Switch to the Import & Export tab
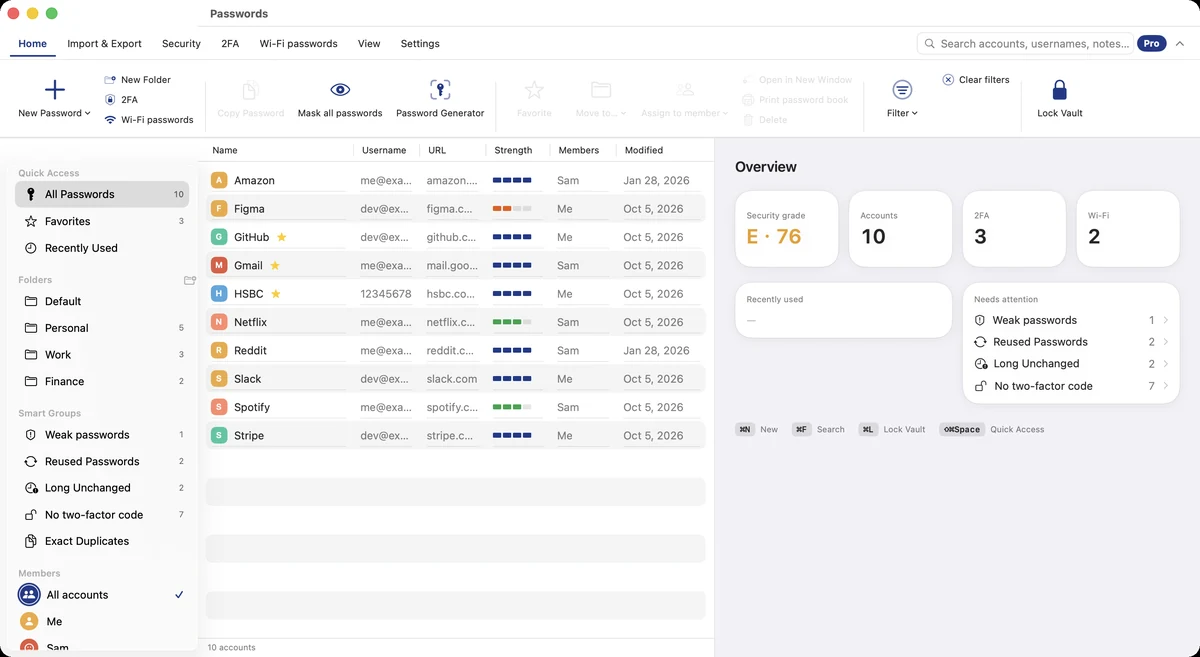 coord(104,44)
